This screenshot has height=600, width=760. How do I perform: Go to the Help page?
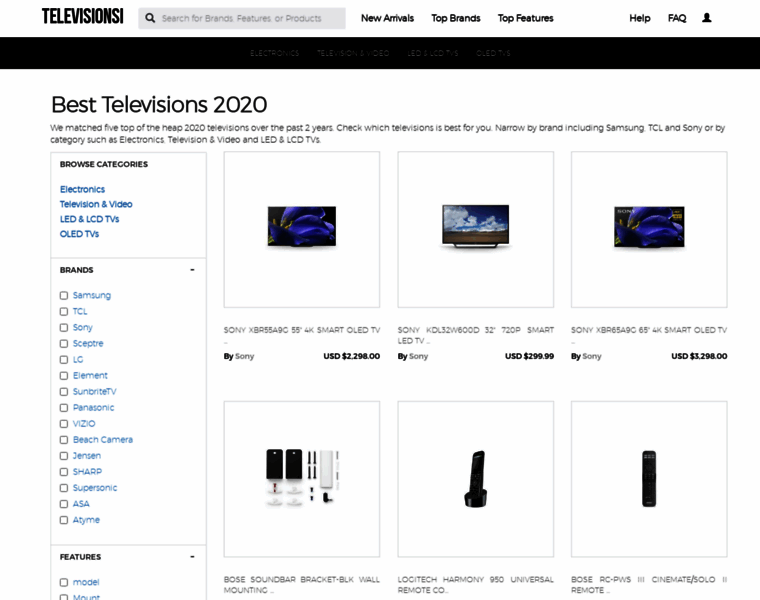click(639, 18)
